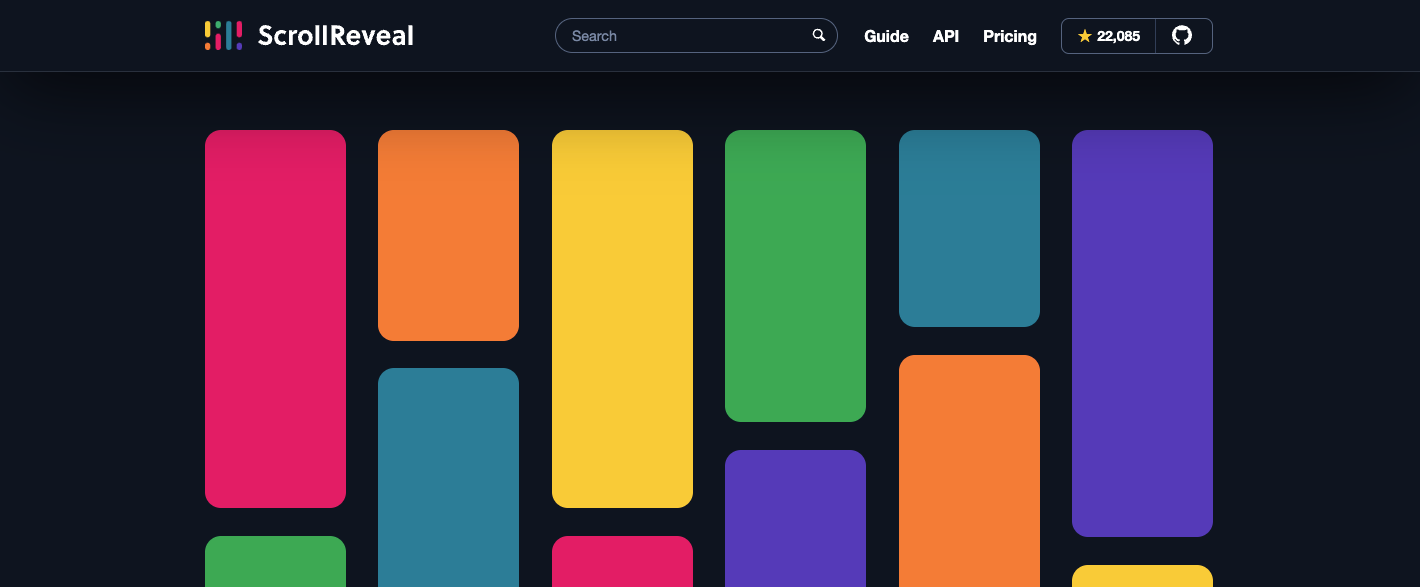1420x587 pixels.
Task: Go to the API section
Action: tap(946, 36)
